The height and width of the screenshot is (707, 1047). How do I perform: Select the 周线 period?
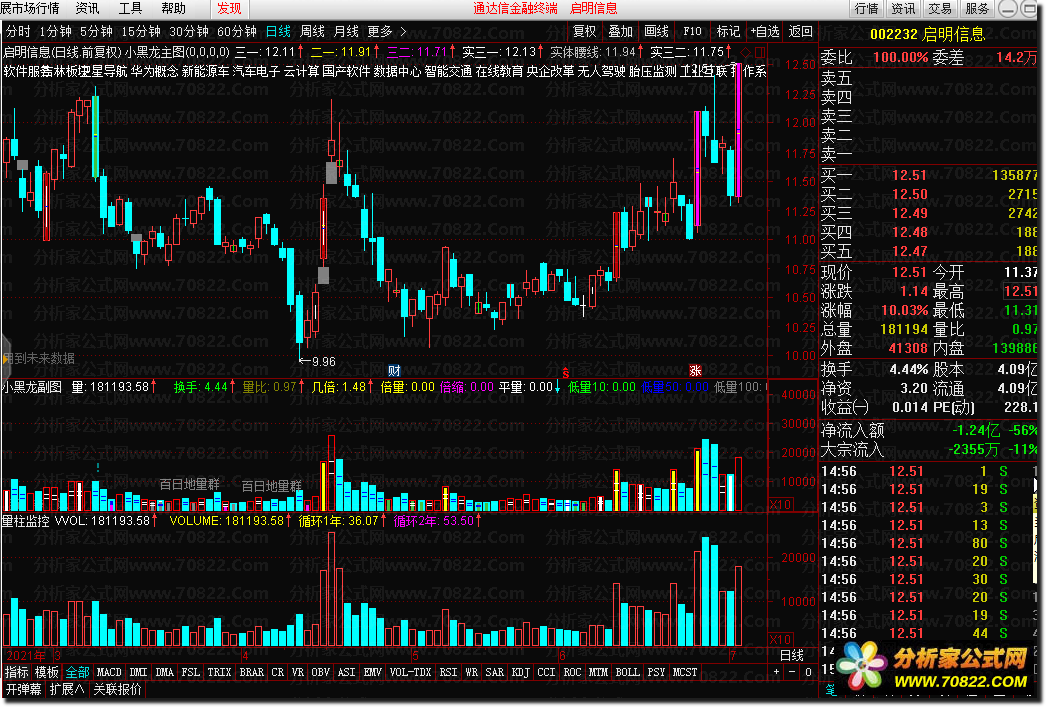pyautogui.click(x=312, y=31)
